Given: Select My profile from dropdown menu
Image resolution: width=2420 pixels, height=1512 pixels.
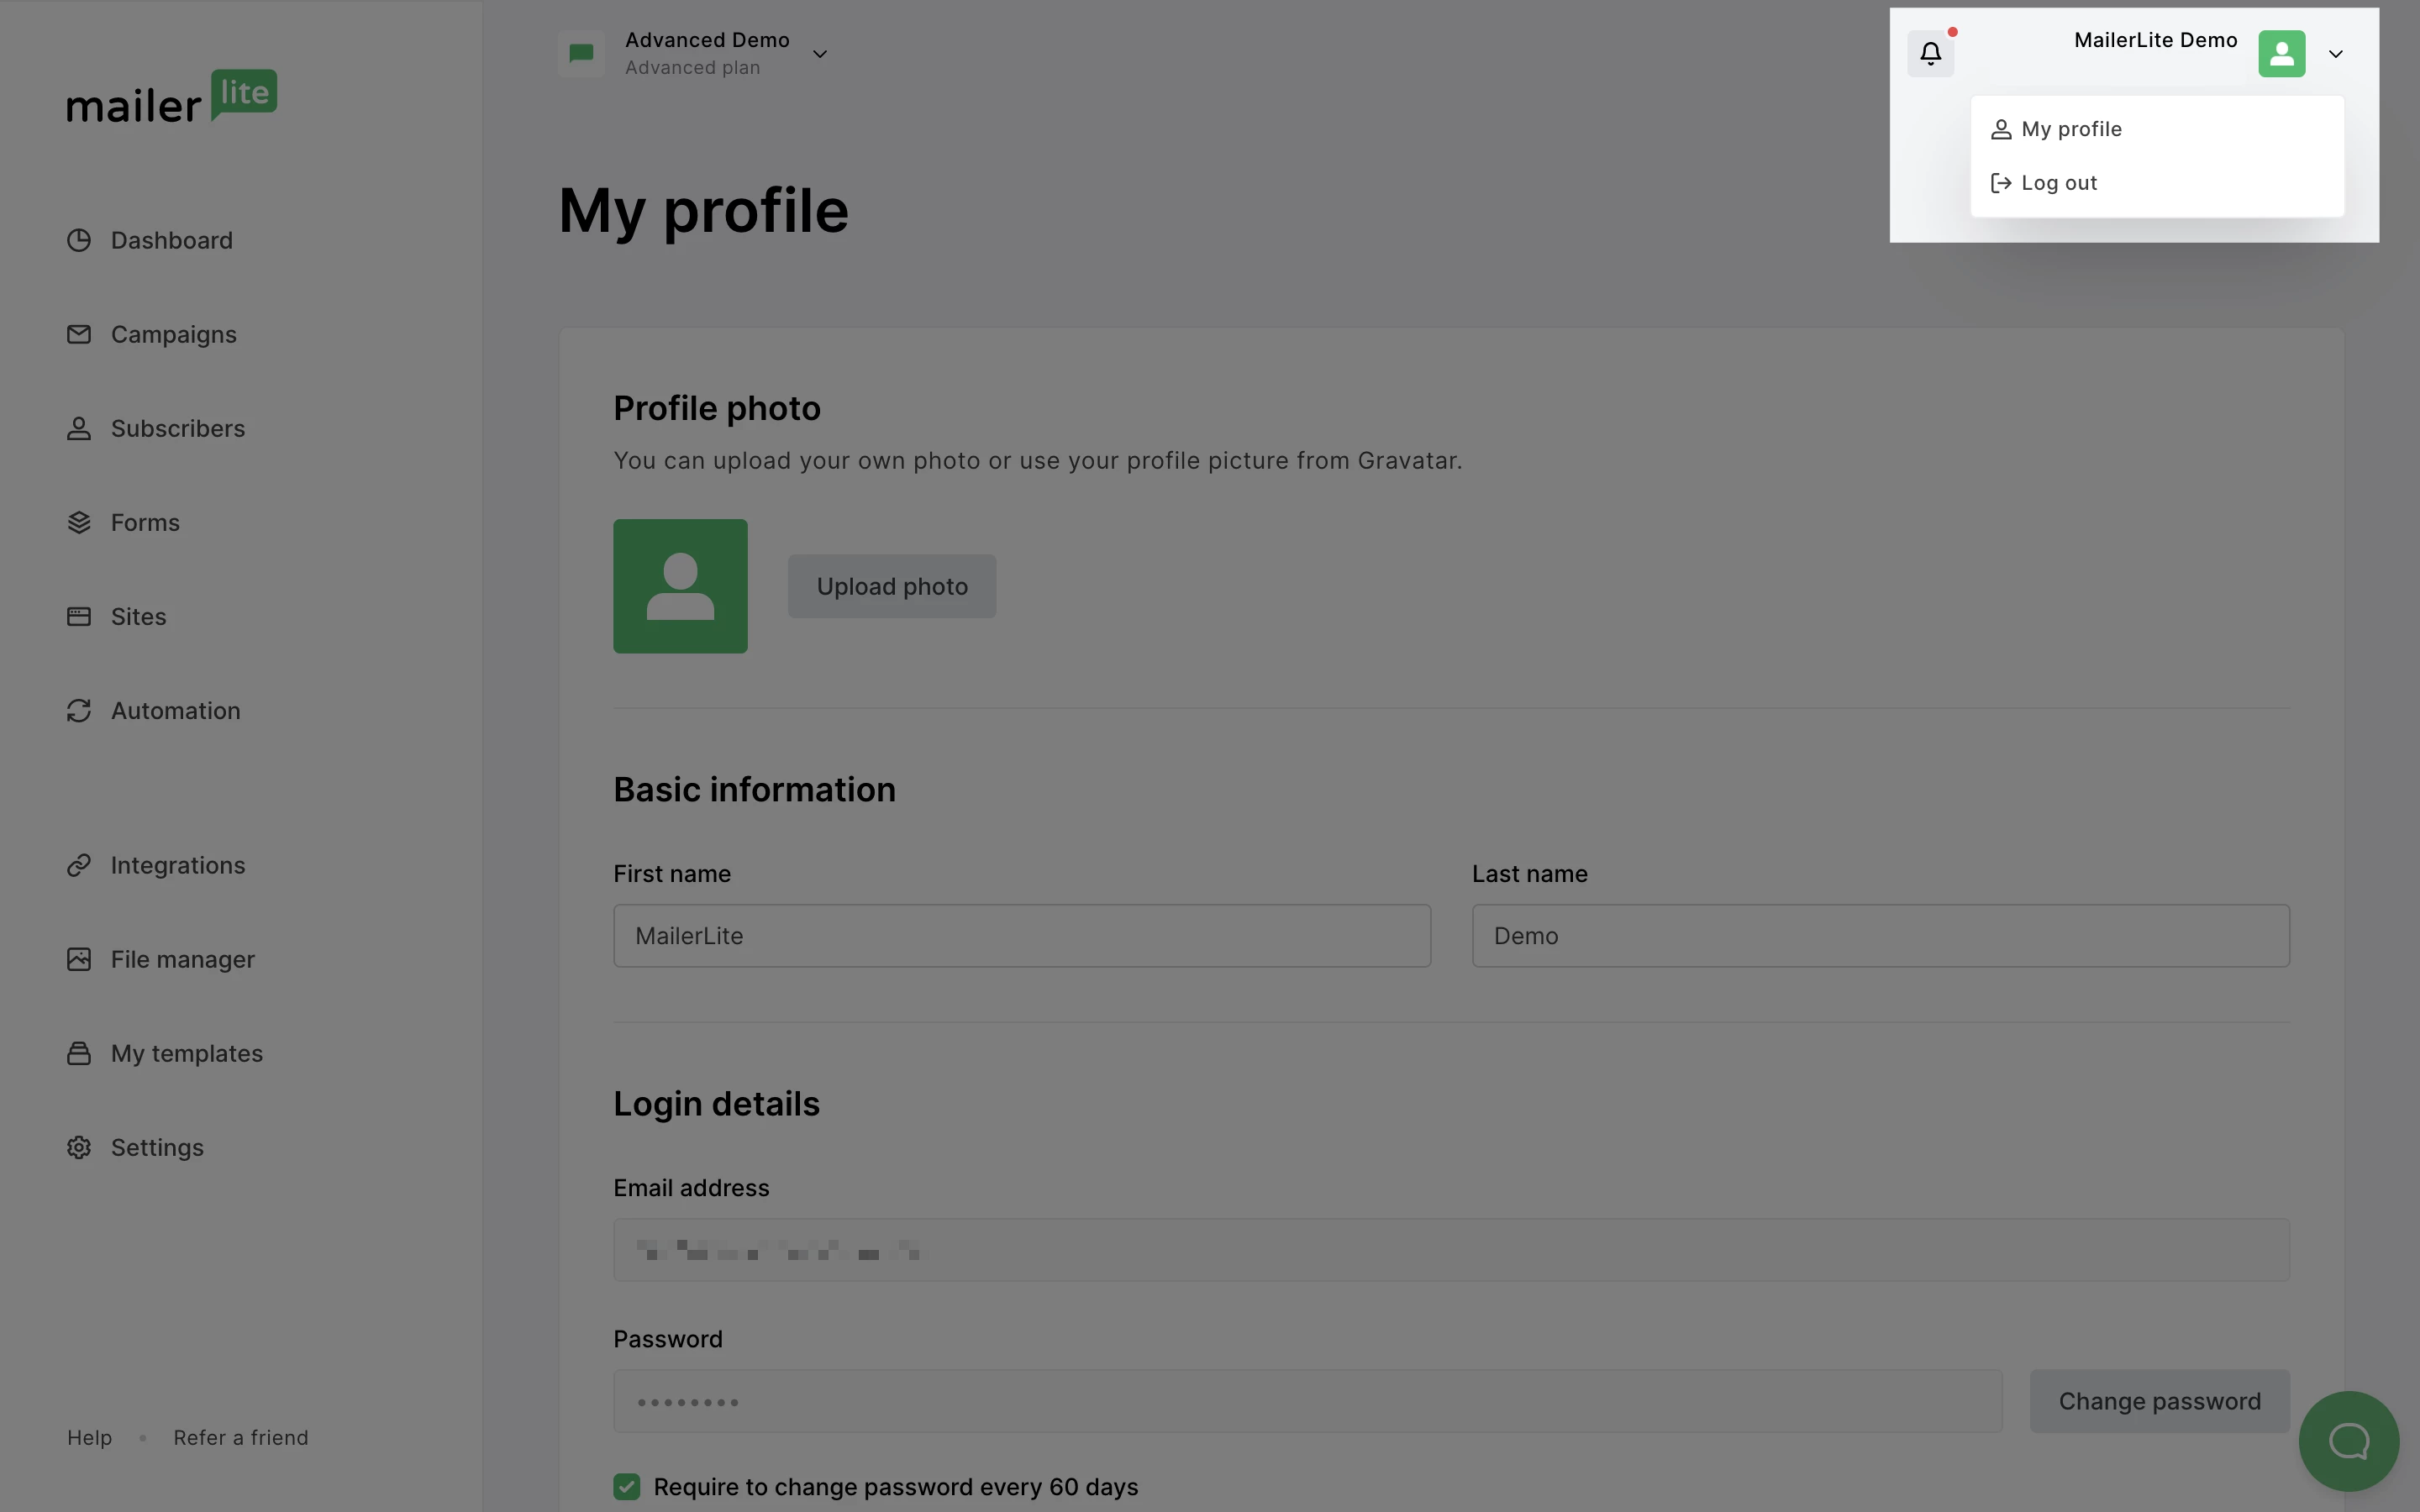Looking at the screenshot, I should pos(2071,129).
